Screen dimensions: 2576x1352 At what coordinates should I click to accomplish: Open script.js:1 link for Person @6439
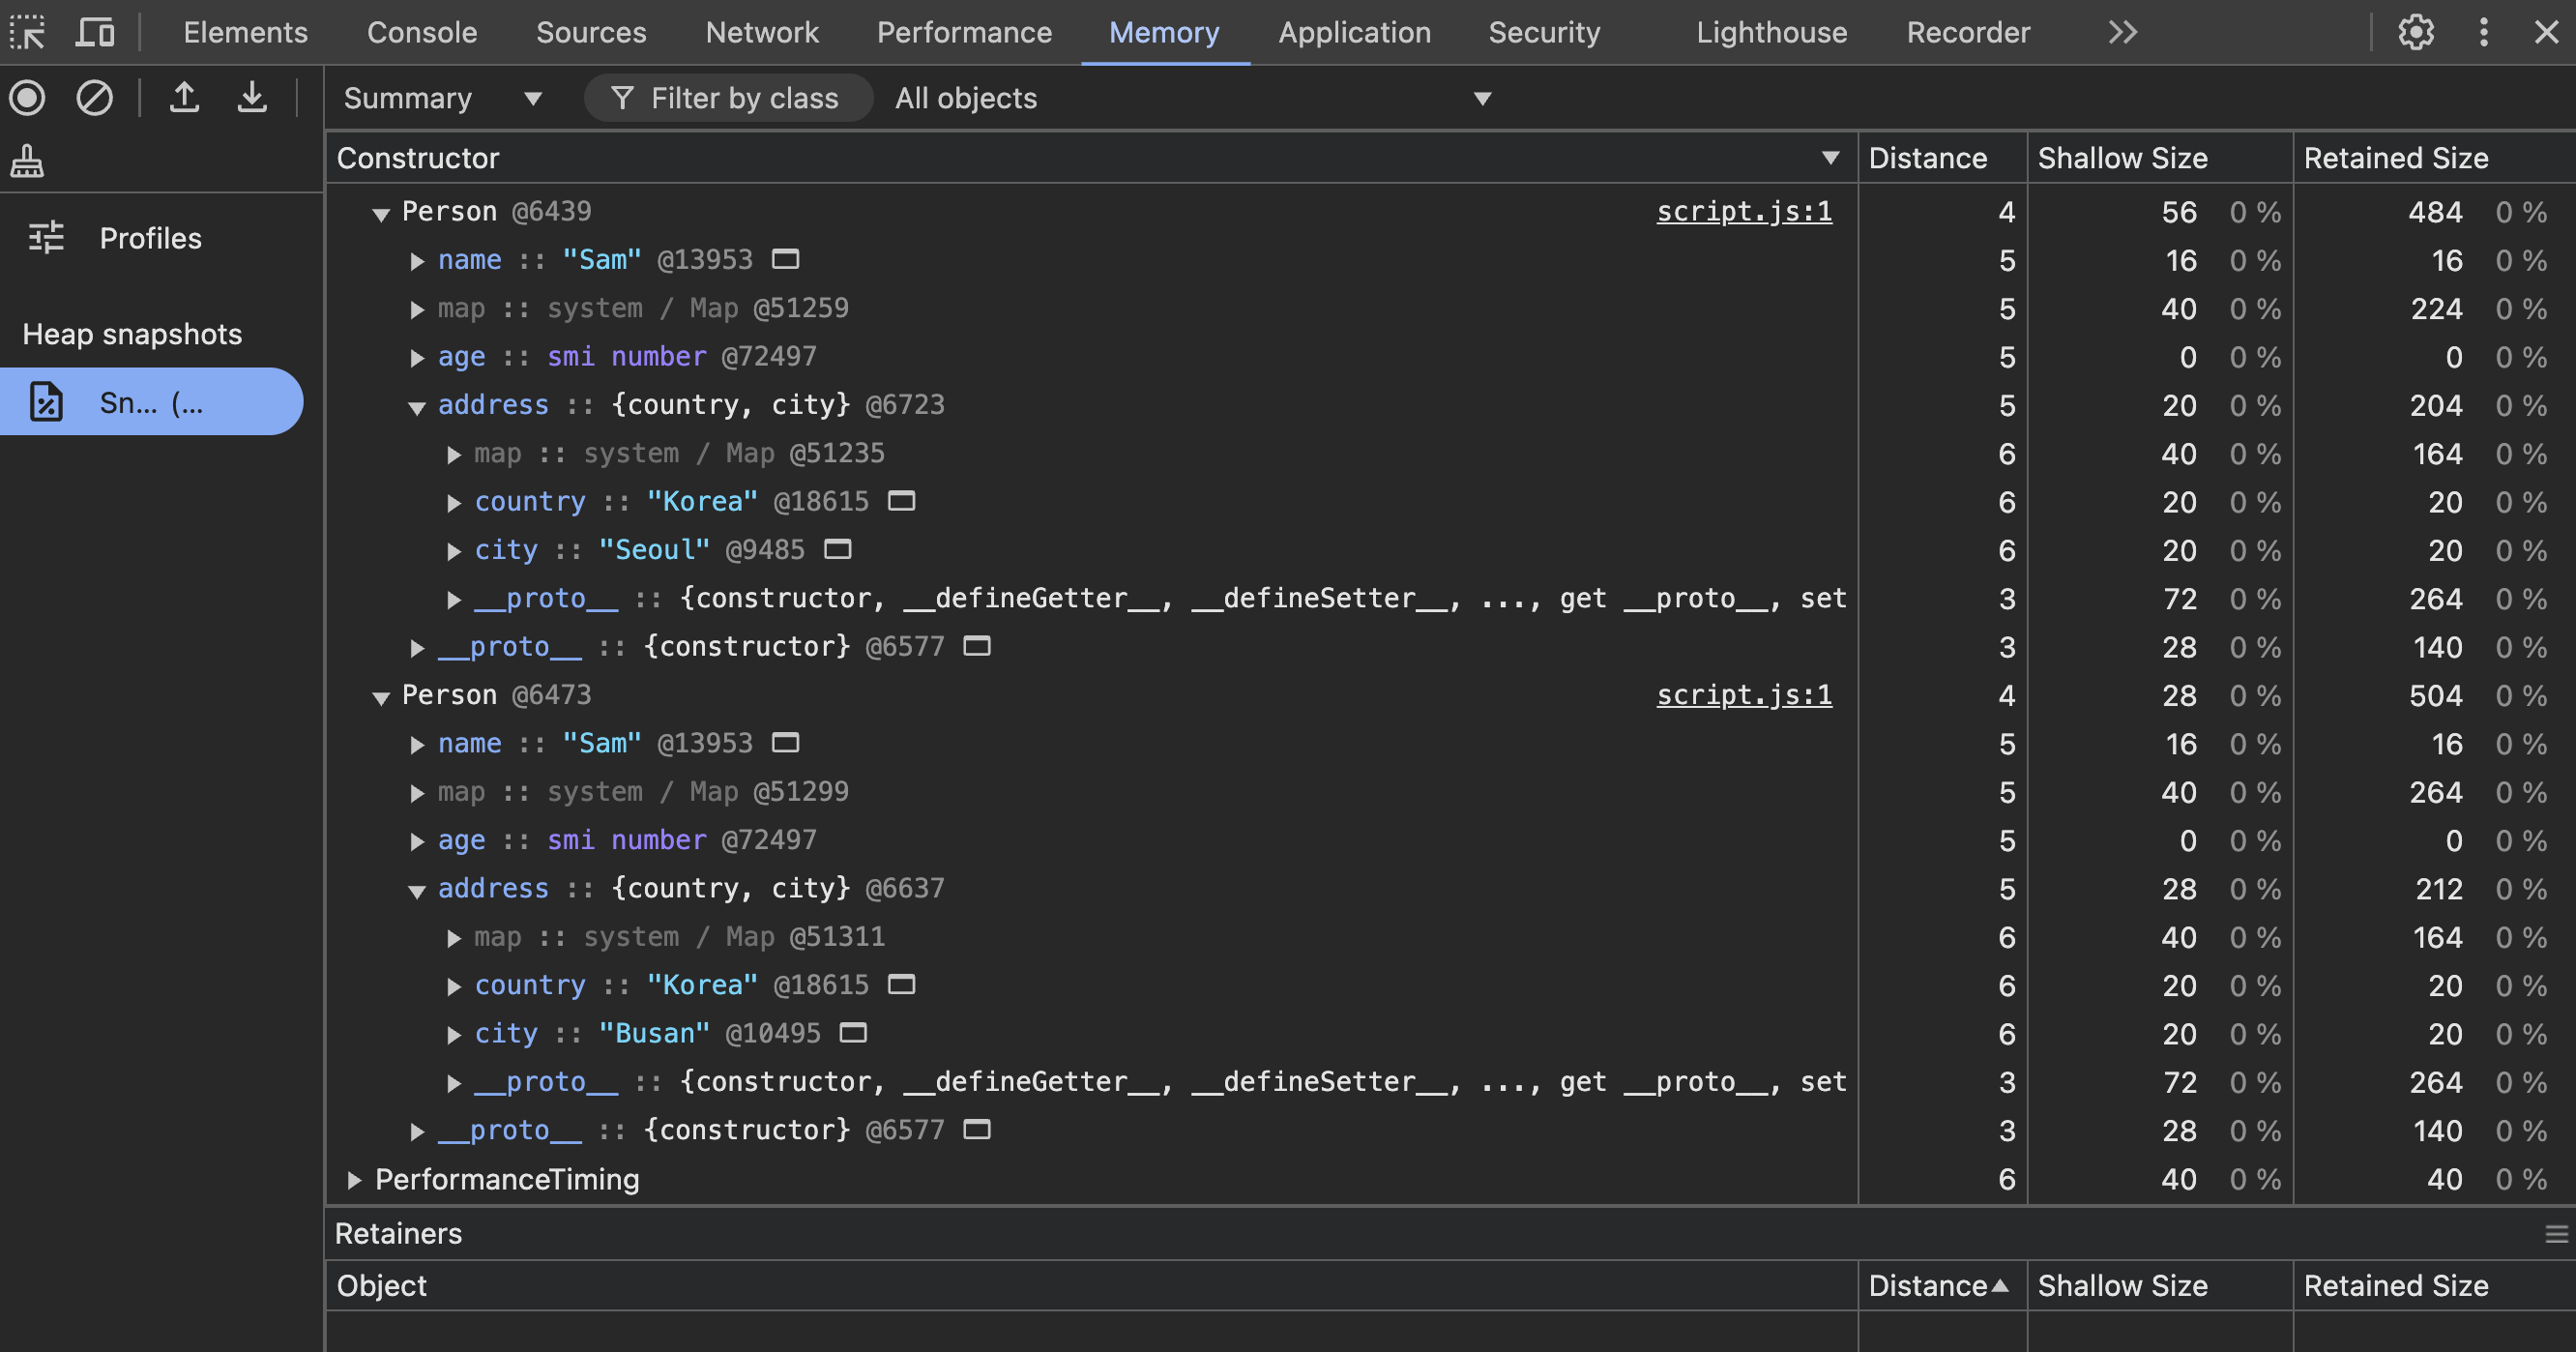pyautogui.click(x=1743, y=211)
